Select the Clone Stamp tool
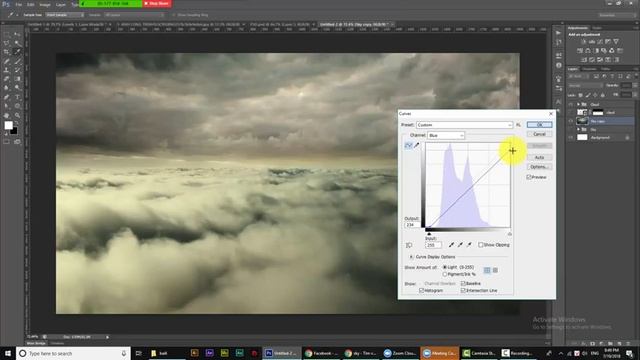The width and height of the screenshot is (640, 360). click(7, 70)
